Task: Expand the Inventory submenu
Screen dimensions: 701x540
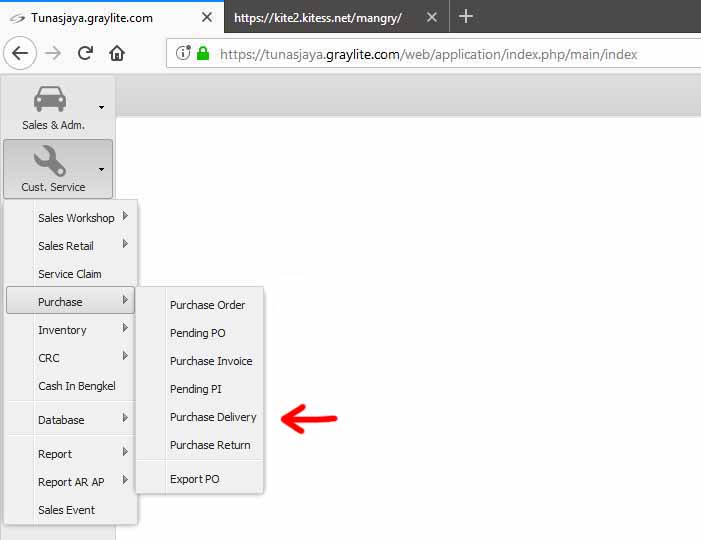Action: click(62, 330)
